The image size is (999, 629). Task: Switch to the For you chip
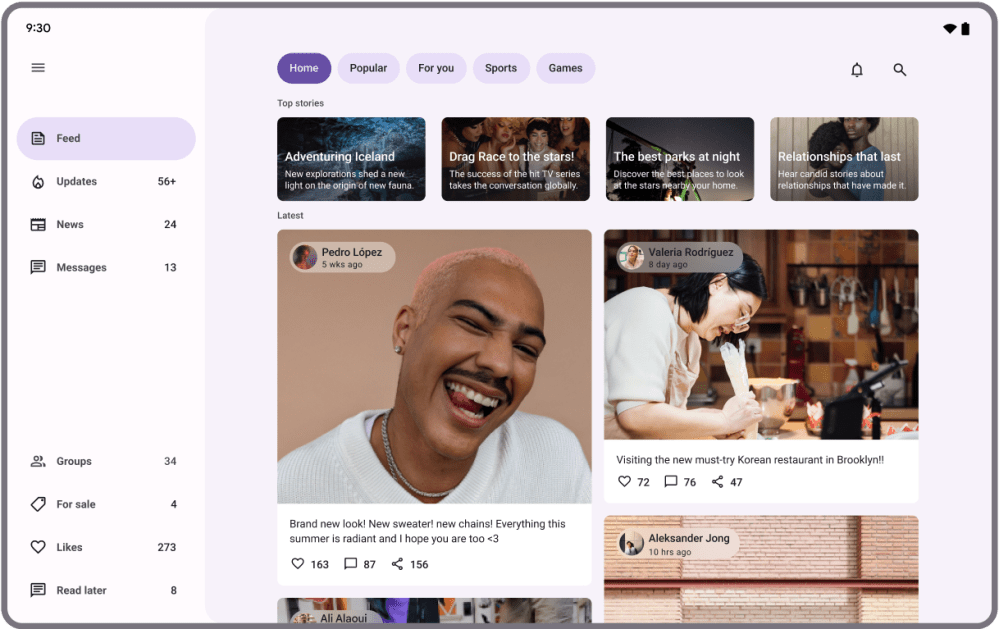pyautogui.click(x=435, y=68)
